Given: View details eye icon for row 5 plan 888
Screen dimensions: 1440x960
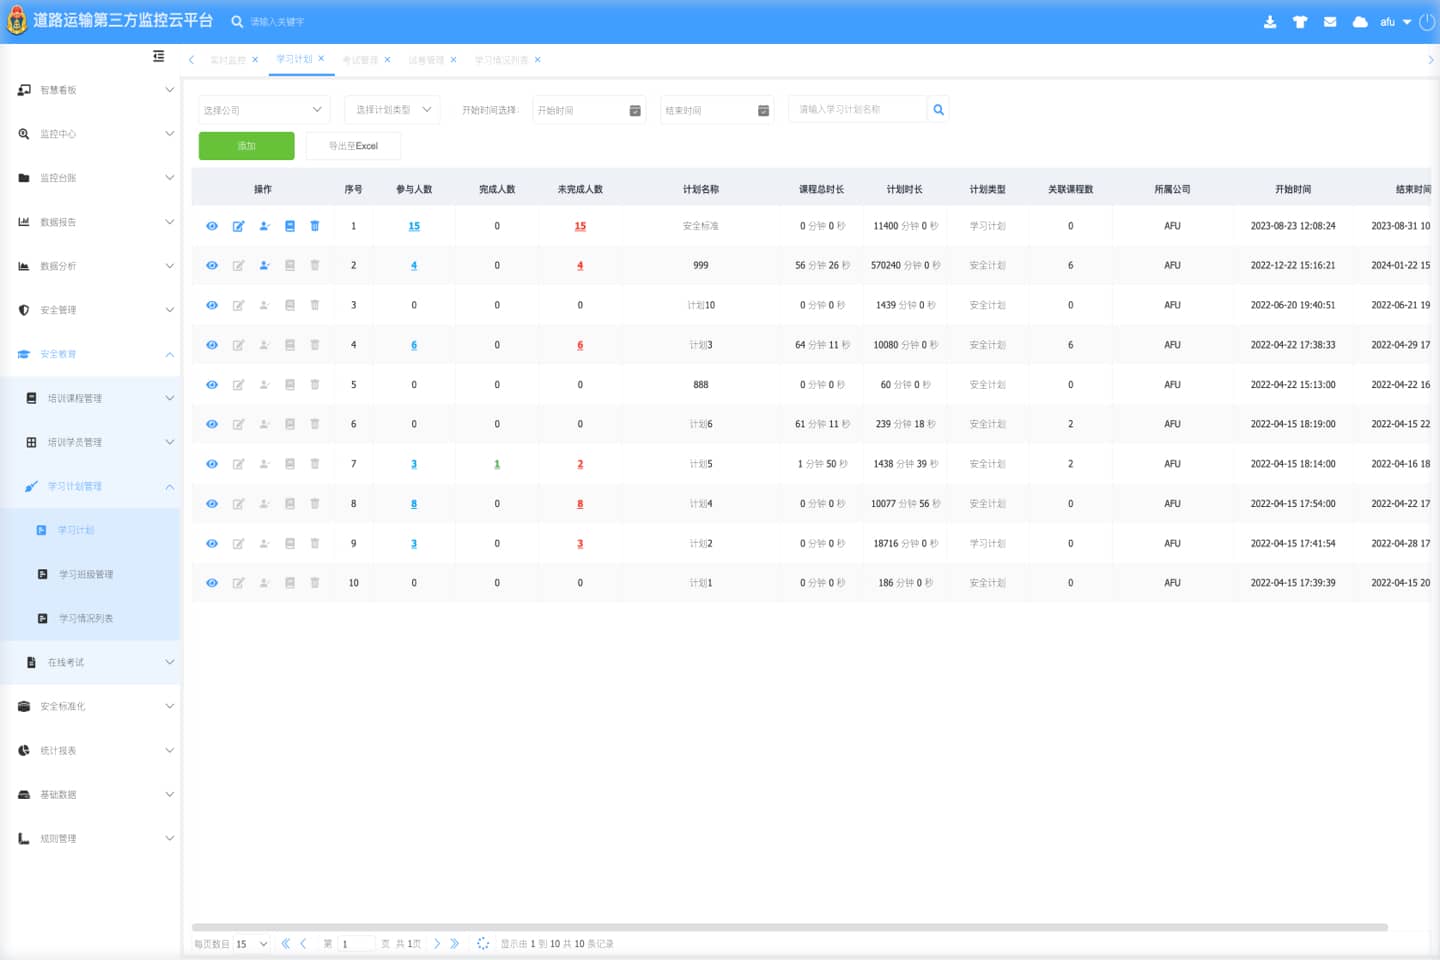Looking at the screenshot, I should tap(212, 385).
